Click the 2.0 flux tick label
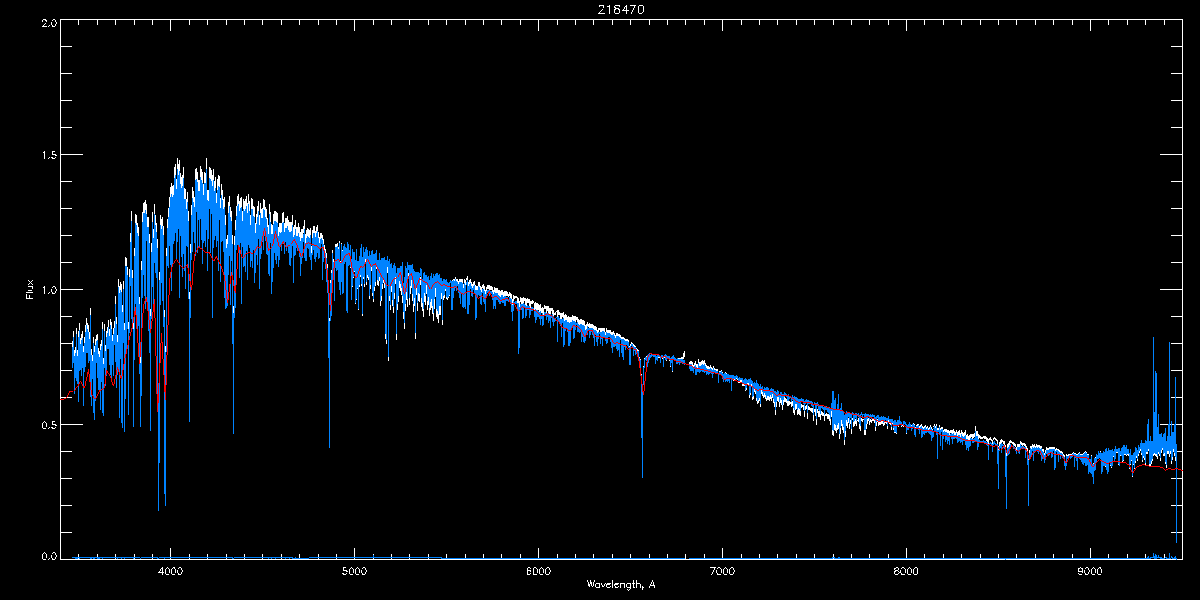Viewport: 1200px width, 600px height. [48, 22]
